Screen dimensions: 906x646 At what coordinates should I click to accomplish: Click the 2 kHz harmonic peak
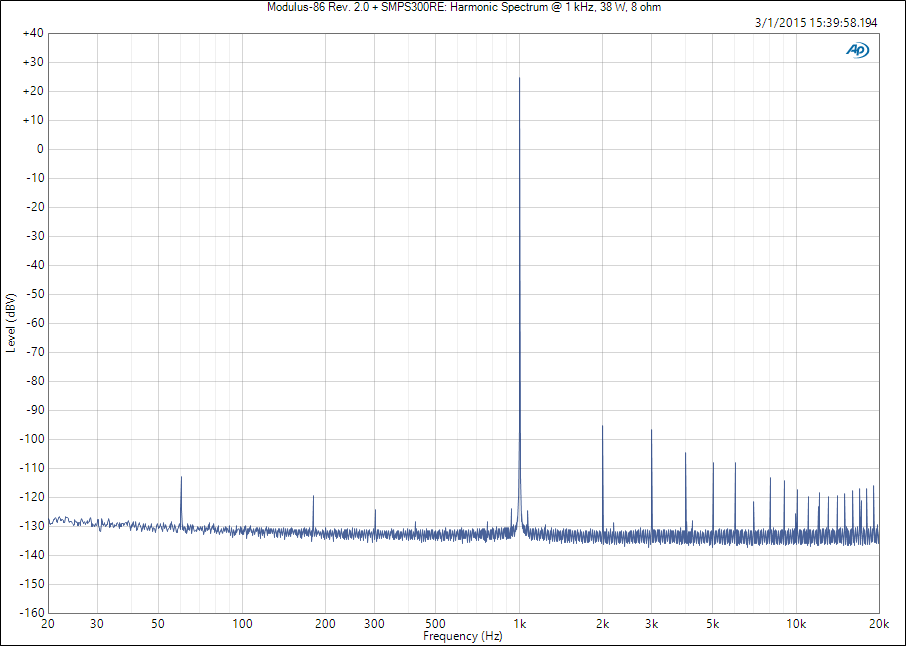[x=603, y=426]
